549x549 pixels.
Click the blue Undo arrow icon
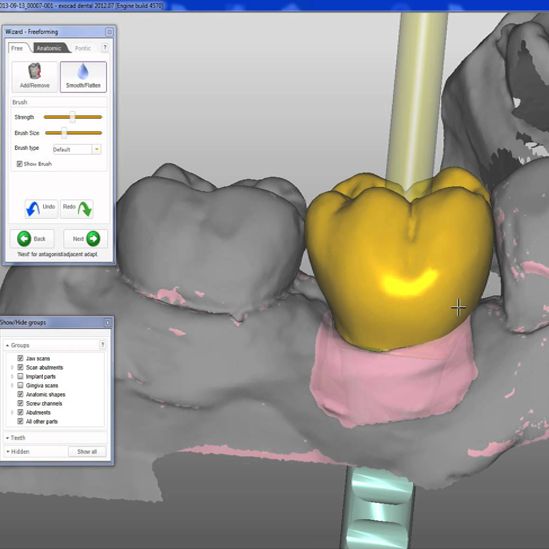[x=33, y=209]
